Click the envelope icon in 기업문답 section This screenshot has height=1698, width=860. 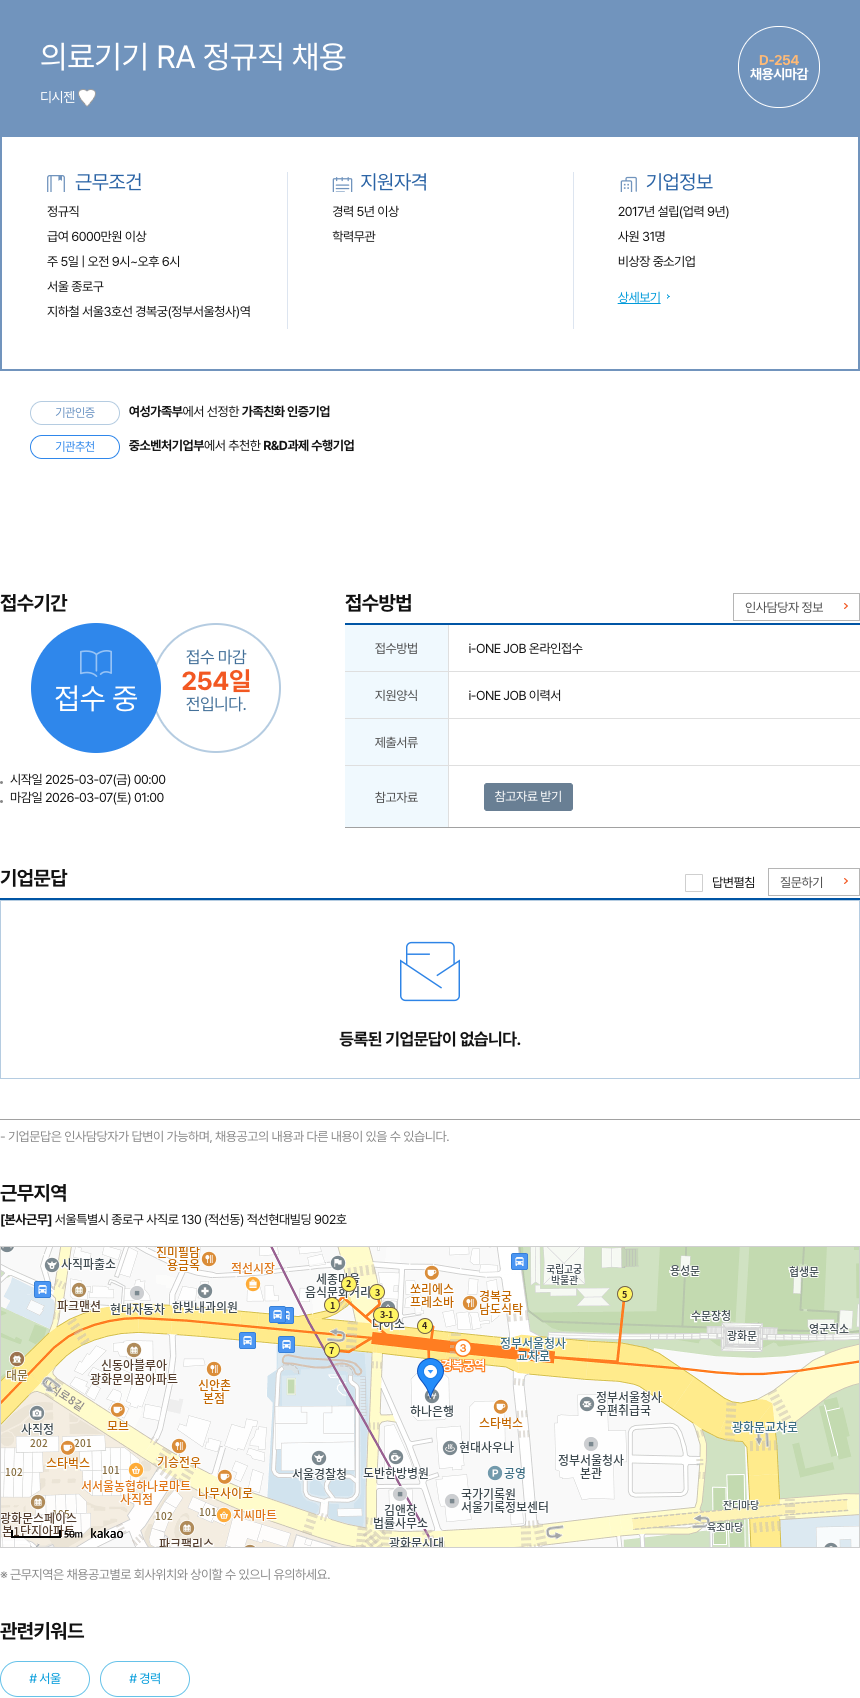pyautogui.click(x=430, y=971)
